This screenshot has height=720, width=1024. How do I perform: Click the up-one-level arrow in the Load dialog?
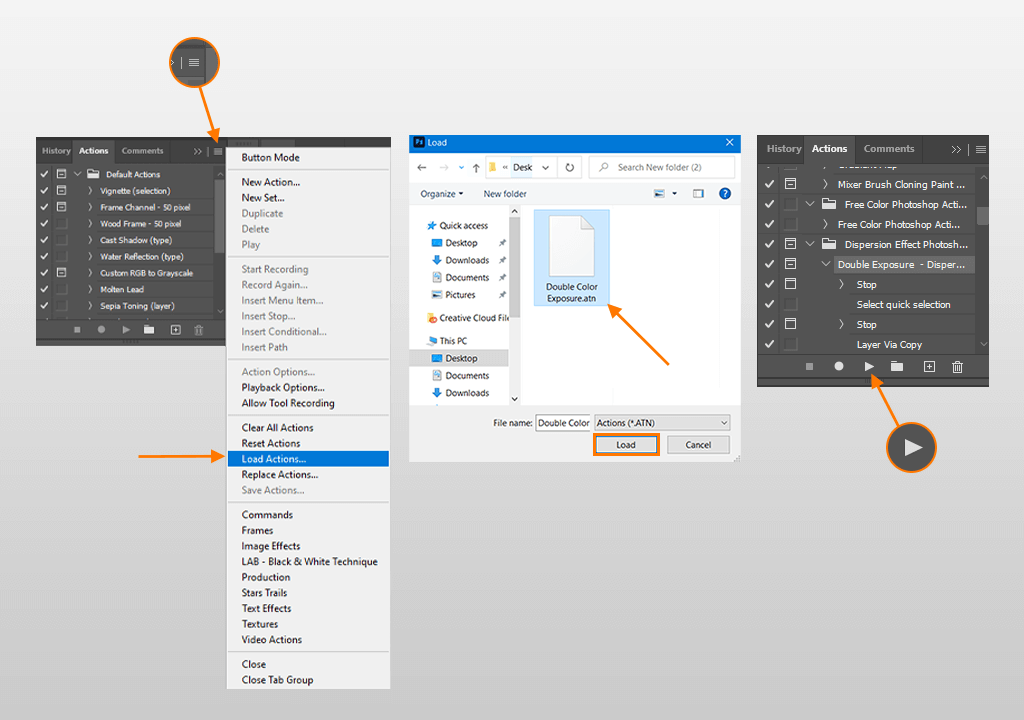[476, 168]
